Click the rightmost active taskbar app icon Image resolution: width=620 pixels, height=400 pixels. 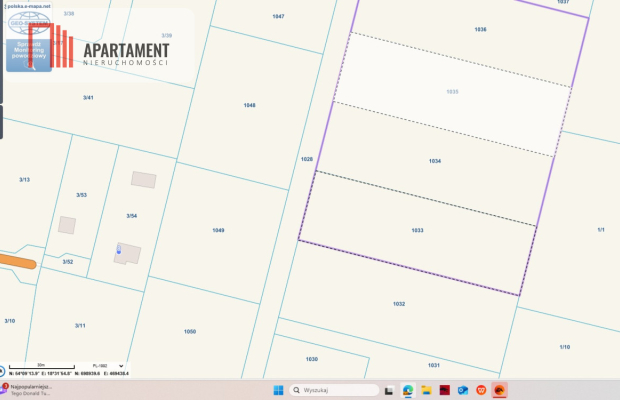[x=499, y=390]
